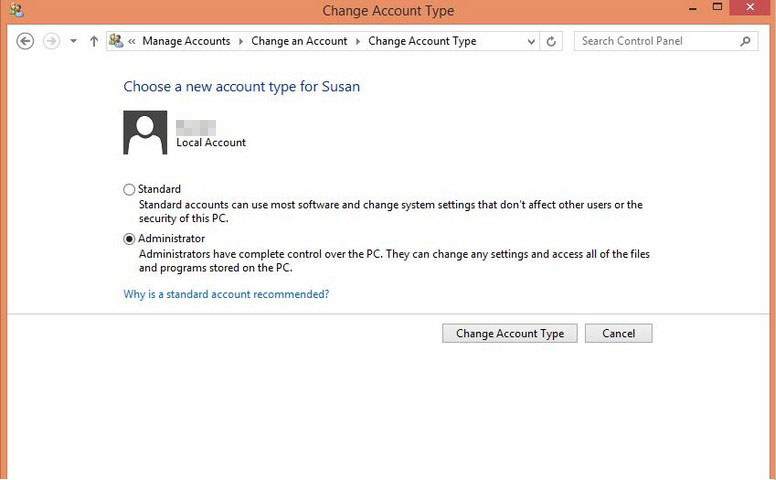Open recent locations dropdown arrow
The image size is (776, 480).
pyautogui.click(x=73, y=41)
